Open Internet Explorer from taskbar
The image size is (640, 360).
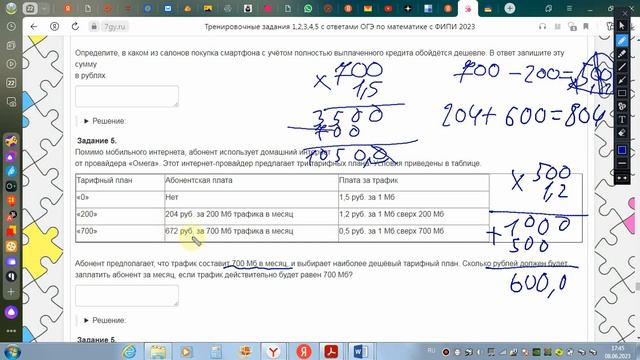pyautogui.click(x=129, y=352)
